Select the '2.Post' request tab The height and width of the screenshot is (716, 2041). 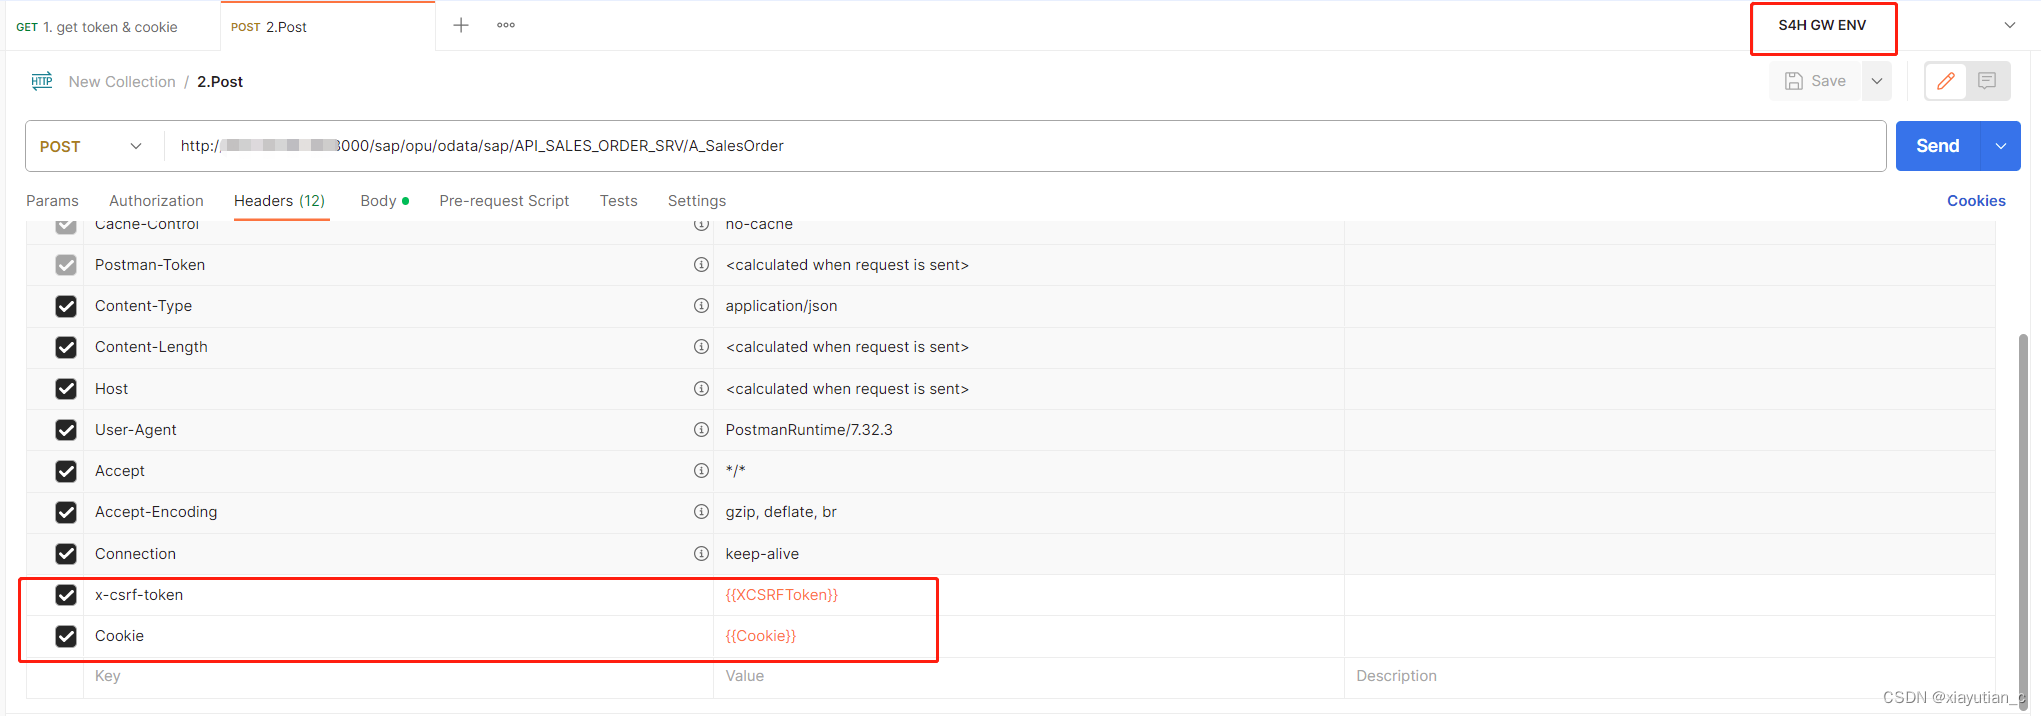[328, 27]
